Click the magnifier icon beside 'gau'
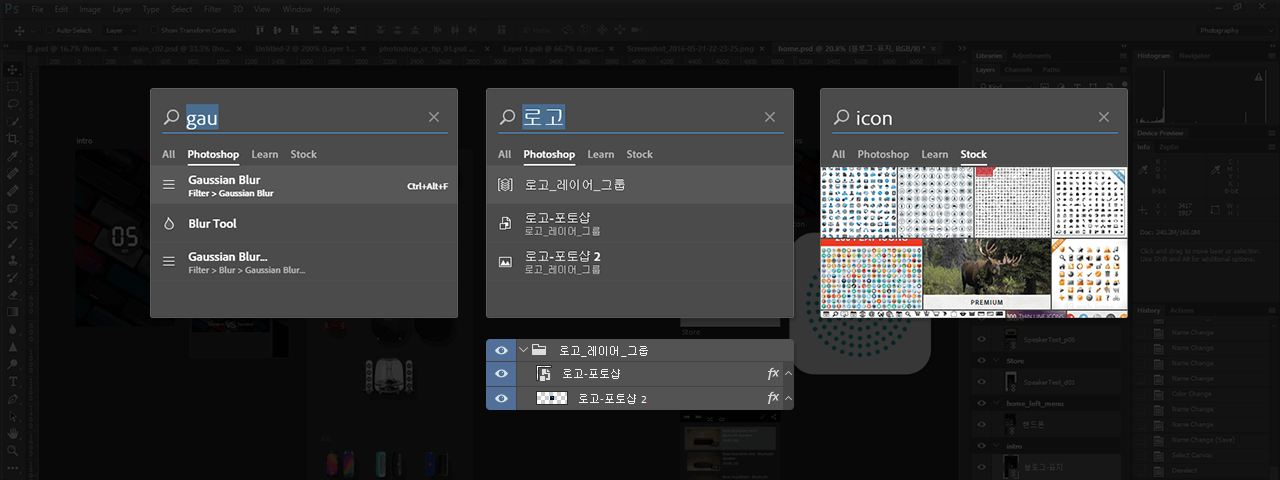Image resolution: width=1280 pixels, height=480 pixels. point(171,118)
